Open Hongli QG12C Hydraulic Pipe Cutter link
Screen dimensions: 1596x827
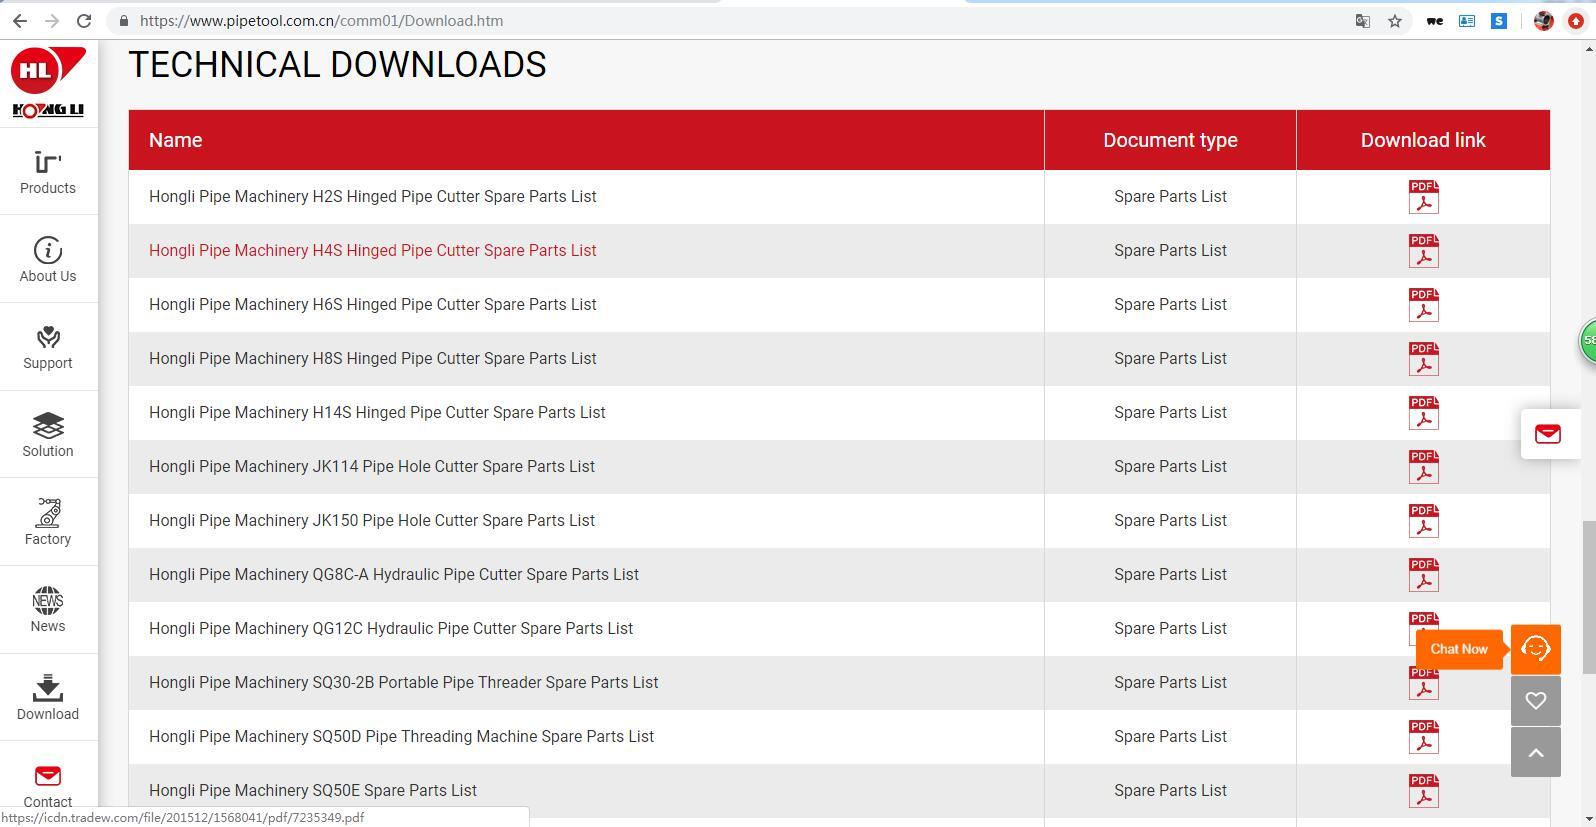point(391,629)
